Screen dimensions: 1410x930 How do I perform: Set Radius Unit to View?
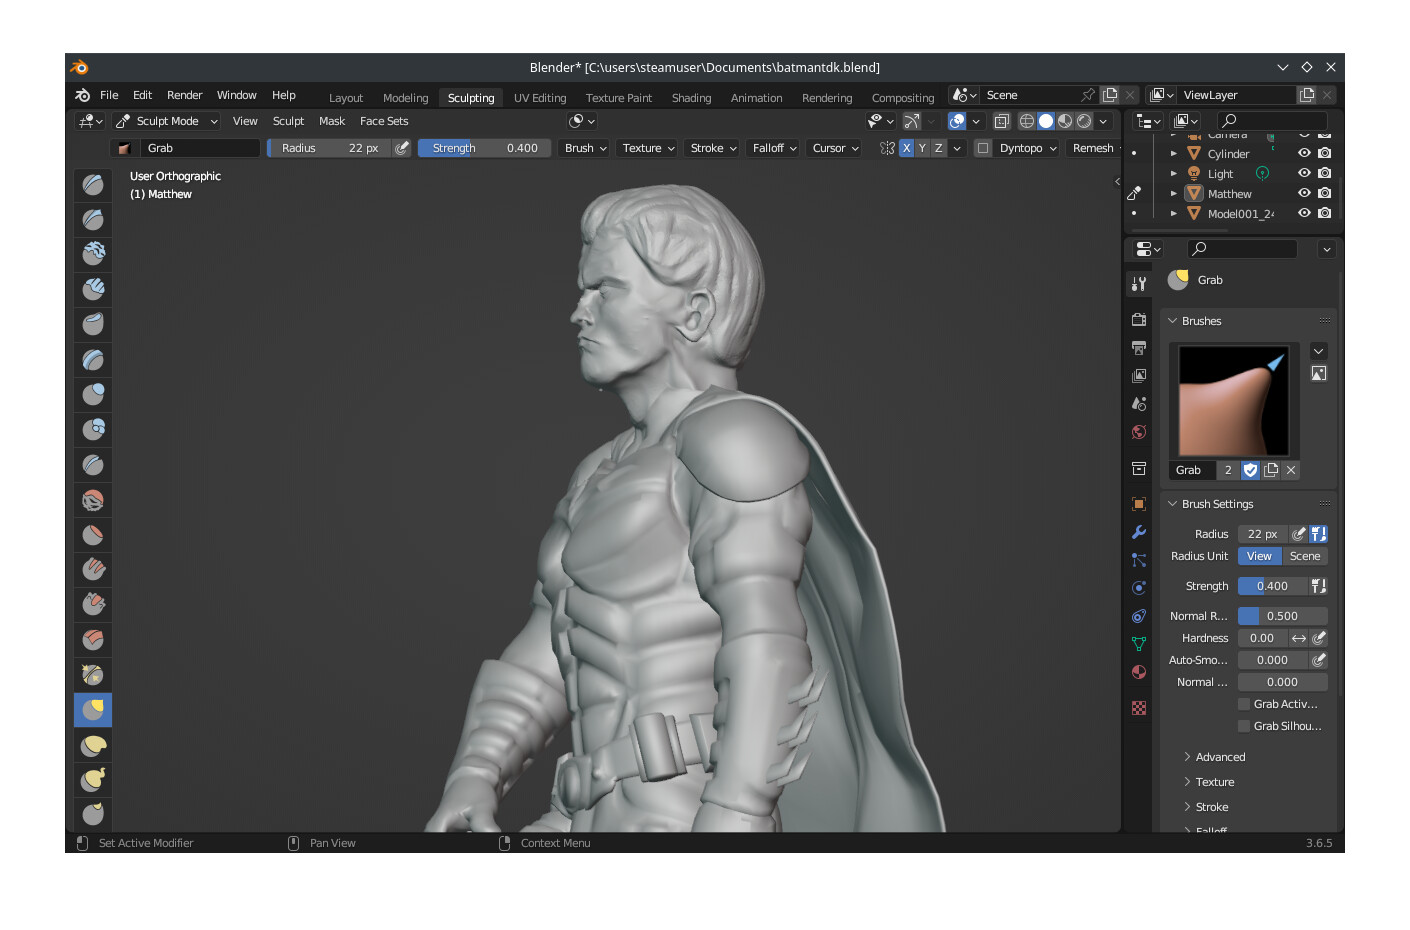click(x=1259, y=556)
